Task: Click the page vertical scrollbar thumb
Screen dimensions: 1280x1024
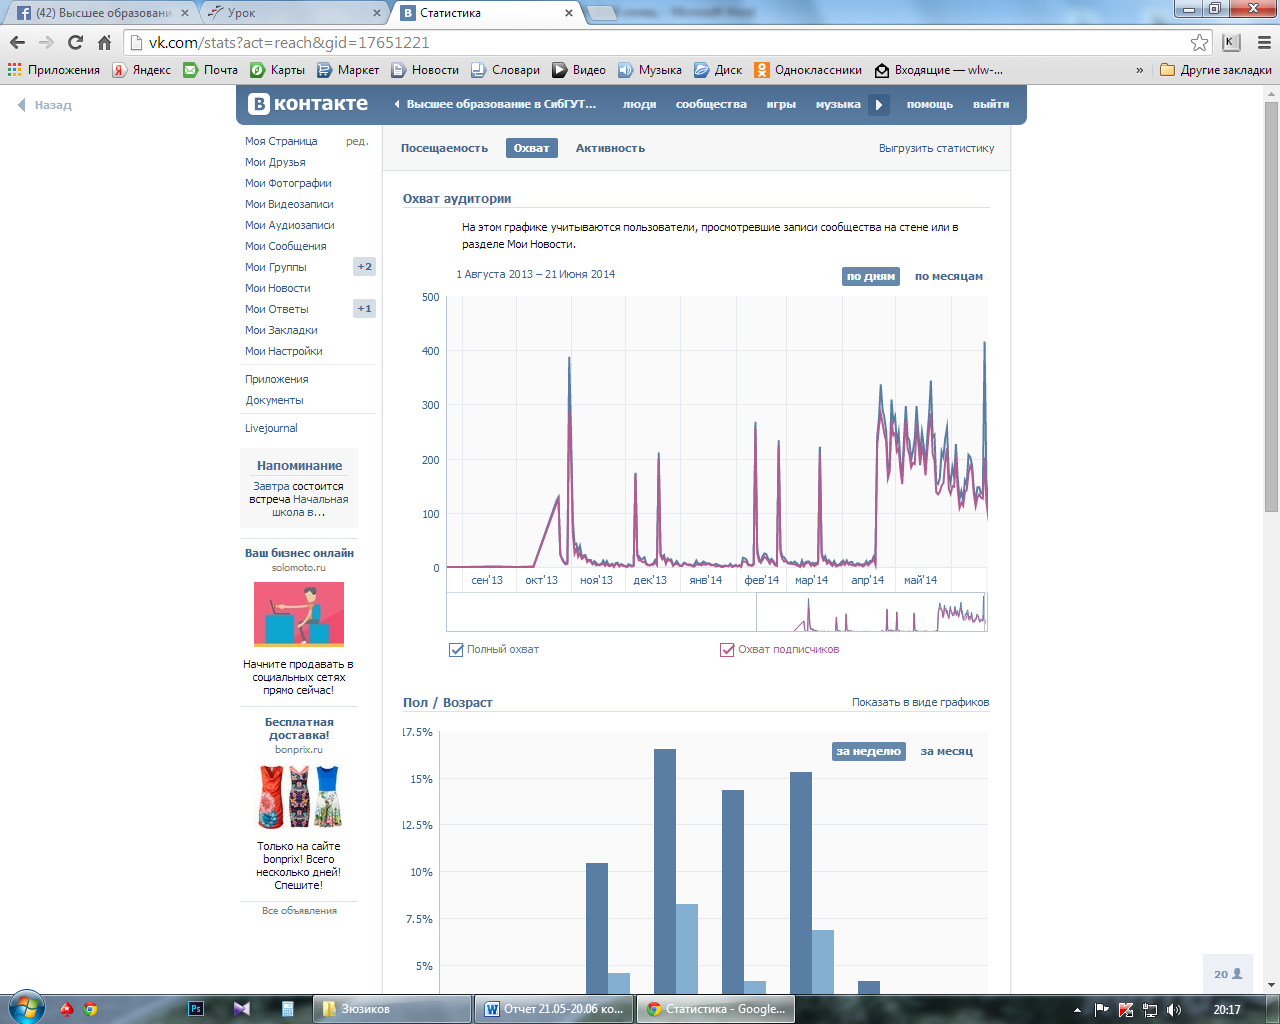Action: [x=1271, y=306]
